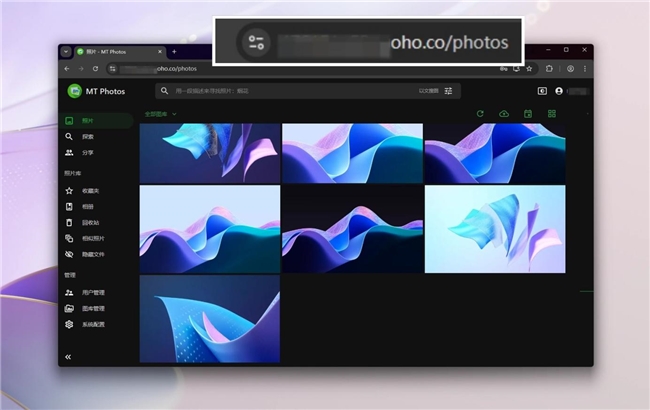Open the user account avatar icon
The width and height of the screenshot is (650, 410).
(559, 91)
